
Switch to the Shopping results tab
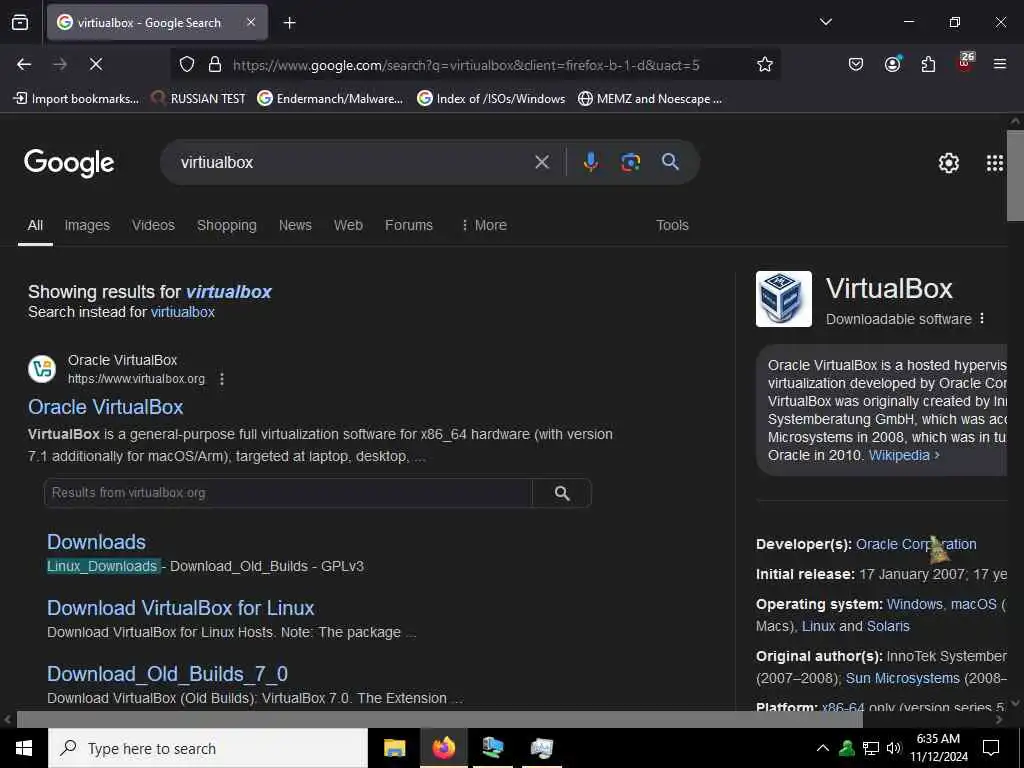227,225
